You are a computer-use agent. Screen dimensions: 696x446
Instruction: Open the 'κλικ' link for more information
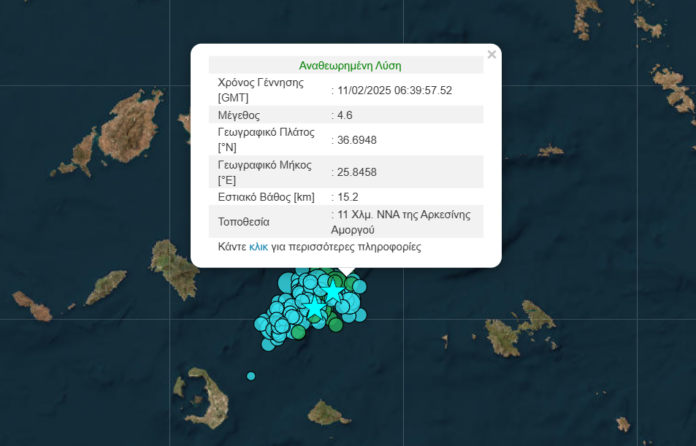pos(258,247)
